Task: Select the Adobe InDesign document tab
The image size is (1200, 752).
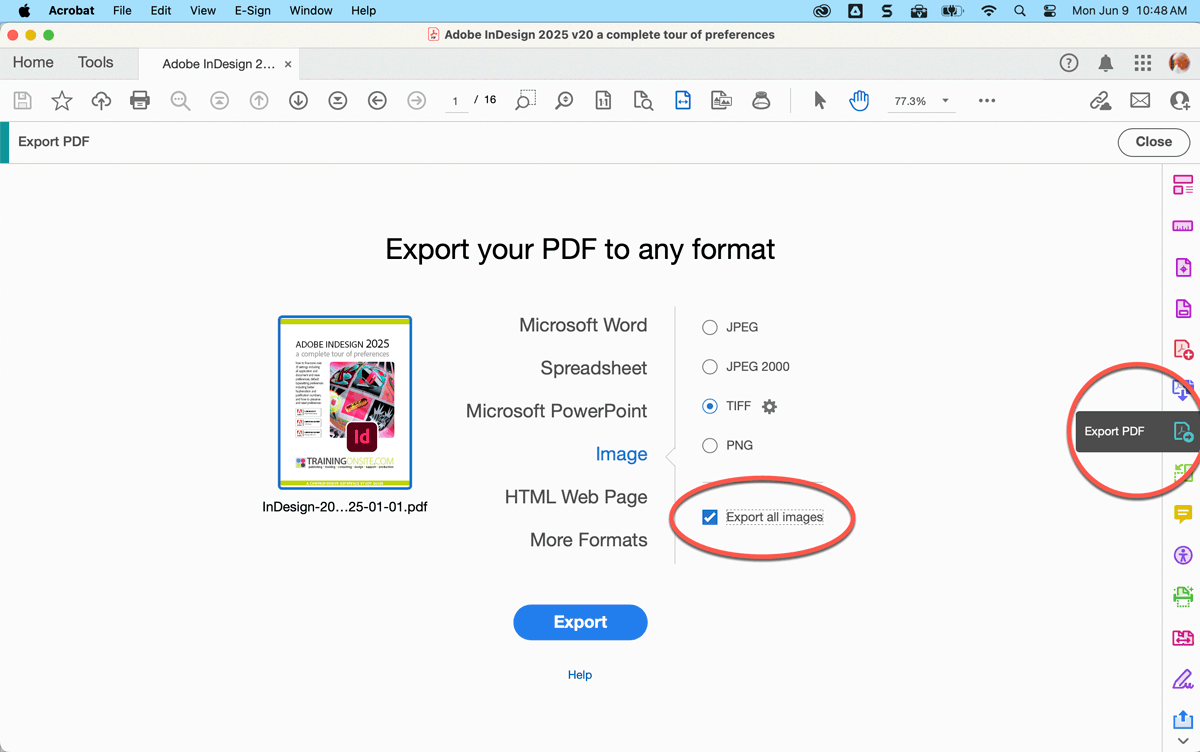Action: (219, 64)
